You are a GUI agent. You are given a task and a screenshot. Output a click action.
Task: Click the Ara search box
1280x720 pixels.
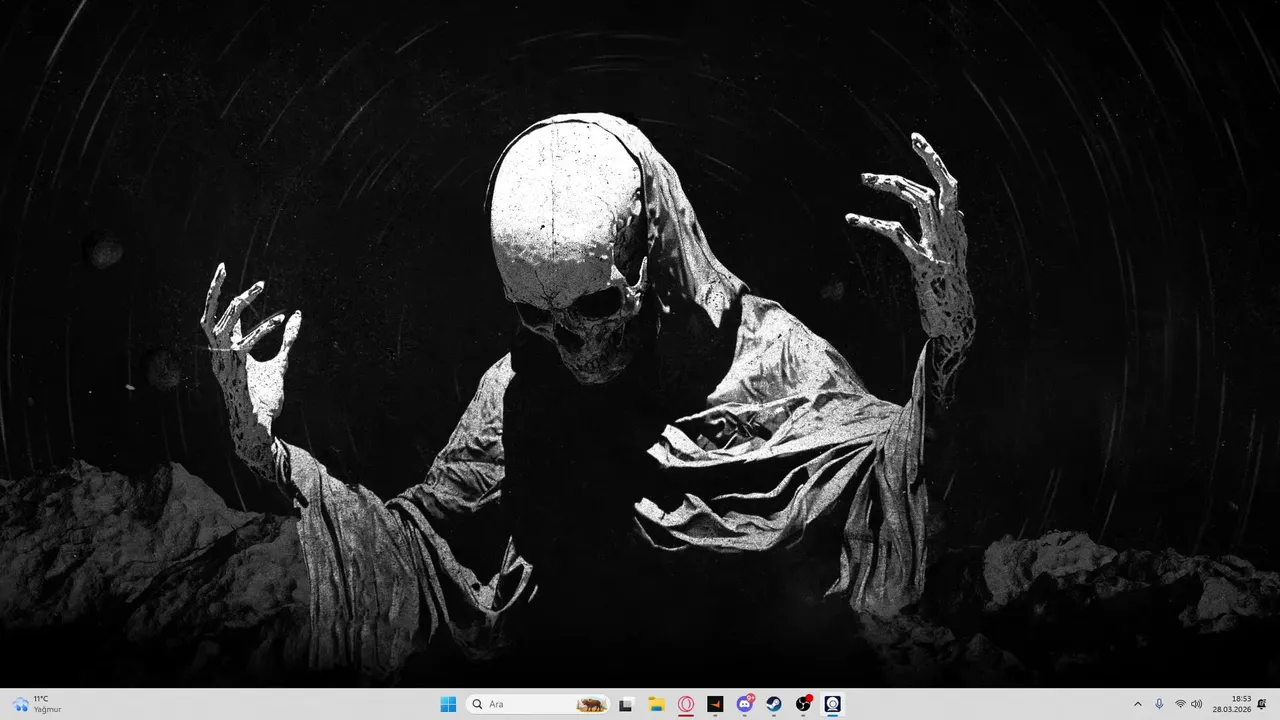coord(538,704)
